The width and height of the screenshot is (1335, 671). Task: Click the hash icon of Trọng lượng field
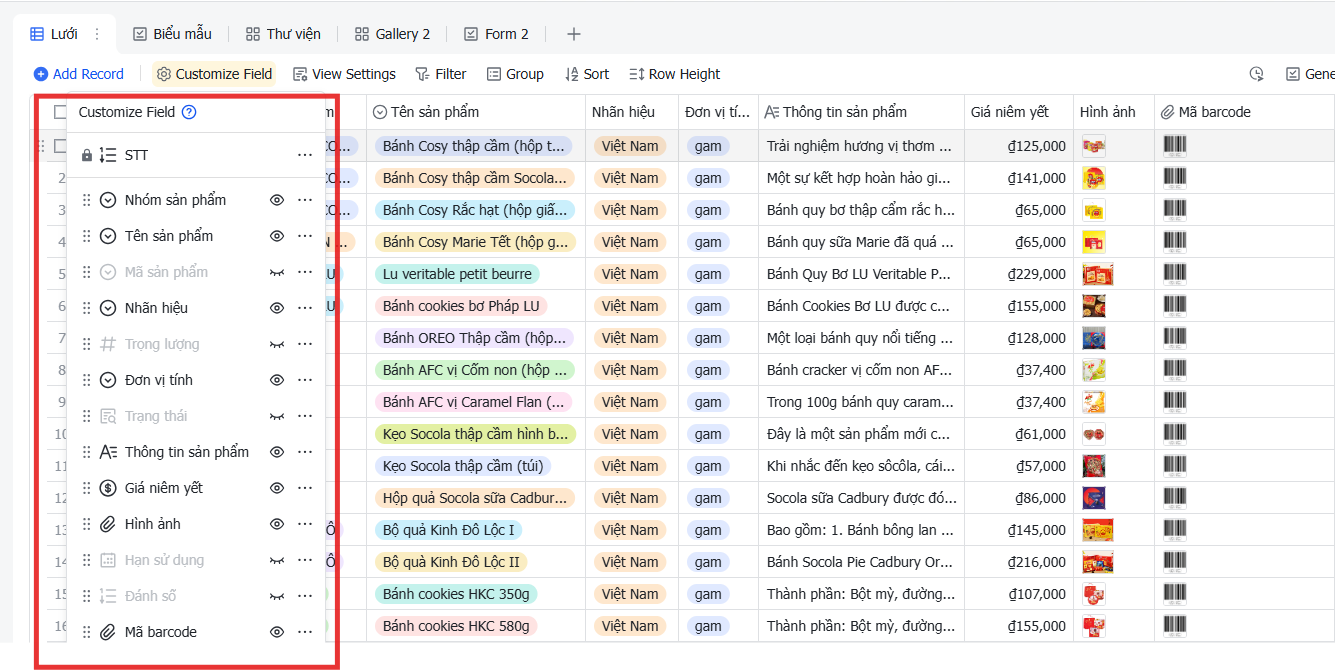[x=108, y=344]
